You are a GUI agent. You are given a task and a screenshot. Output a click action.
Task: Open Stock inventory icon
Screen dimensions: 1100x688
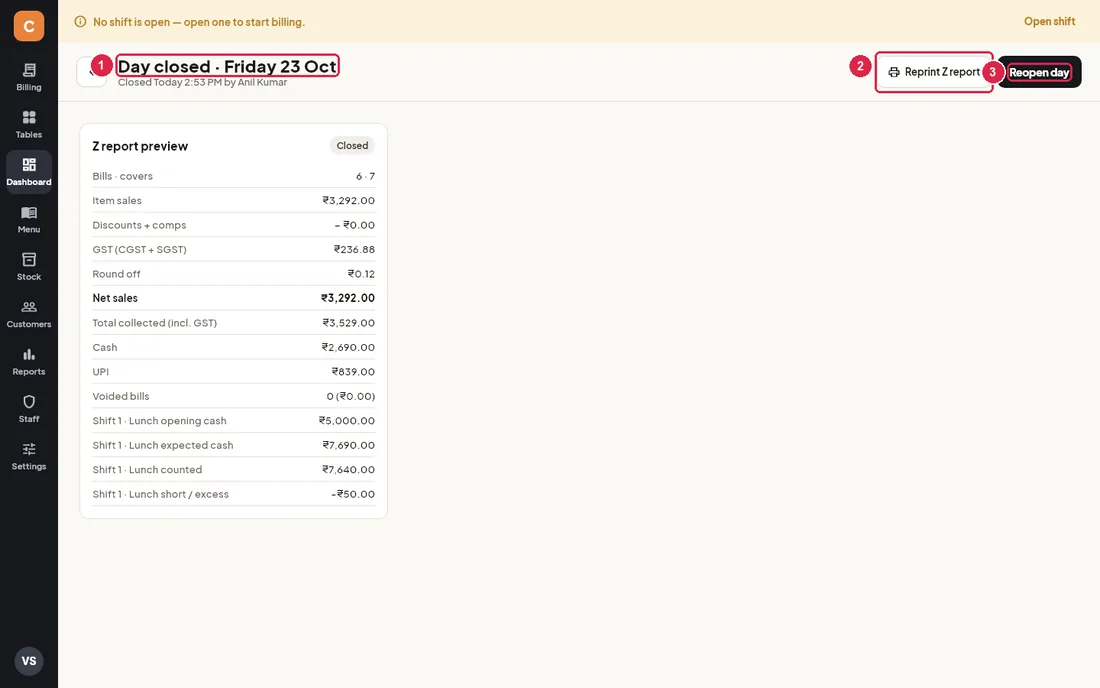pos(29,259)
